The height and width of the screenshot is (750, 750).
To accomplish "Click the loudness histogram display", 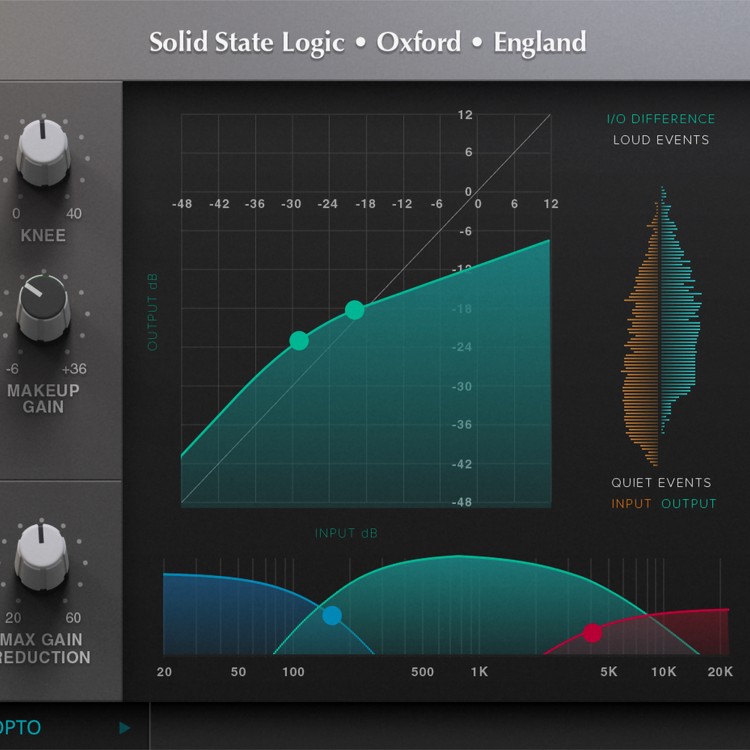I will [x=661, y=326].
